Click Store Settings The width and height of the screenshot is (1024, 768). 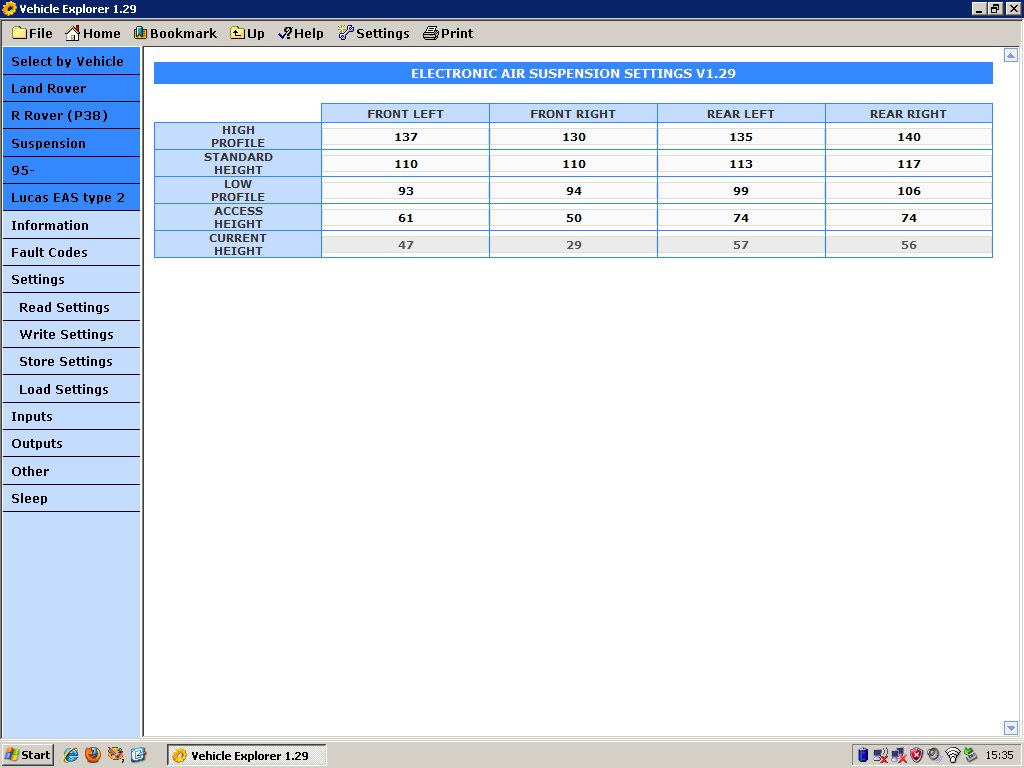click(x=71, y=361)
